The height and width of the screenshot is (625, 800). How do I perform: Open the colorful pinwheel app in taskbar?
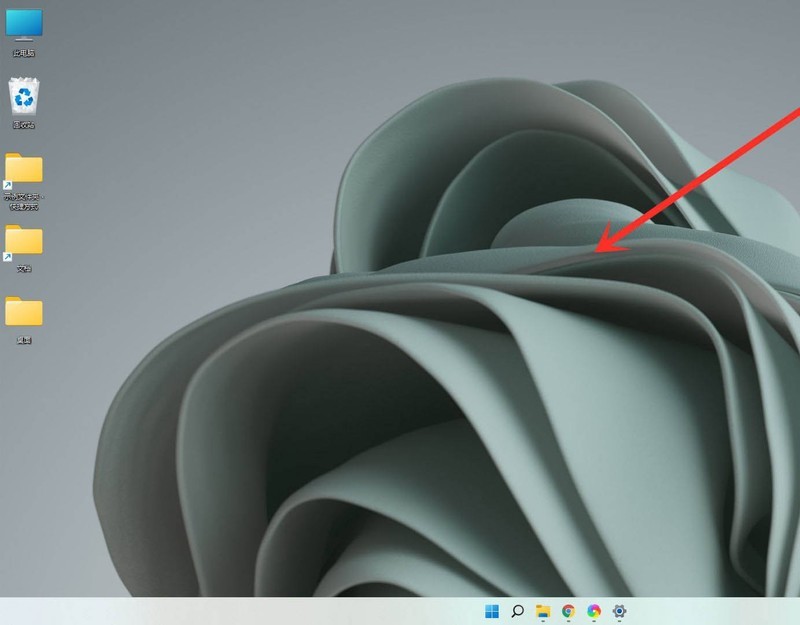(x=594, y=611)
